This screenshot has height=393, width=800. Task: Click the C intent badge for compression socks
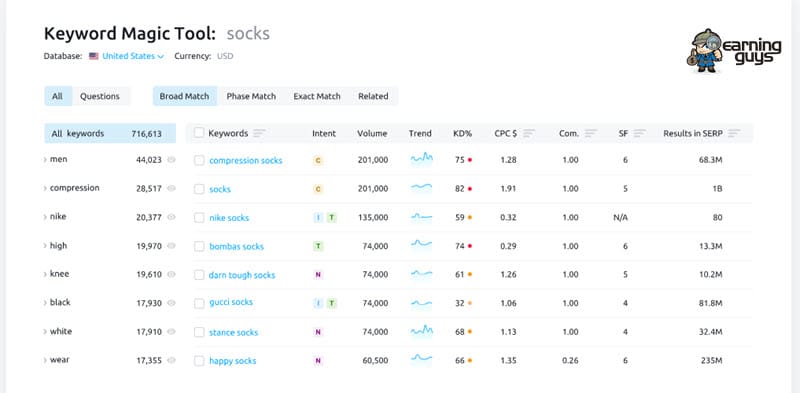[x=317, y=160]
